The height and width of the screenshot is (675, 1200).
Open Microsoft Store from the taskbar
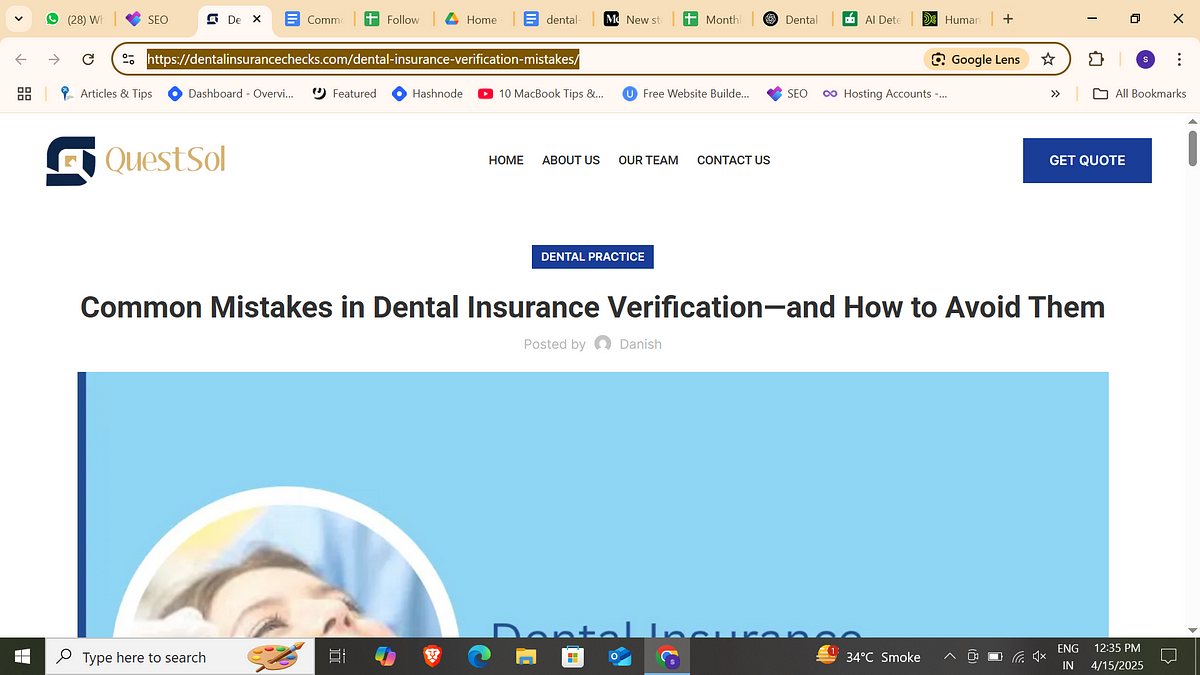pos(573,657)
